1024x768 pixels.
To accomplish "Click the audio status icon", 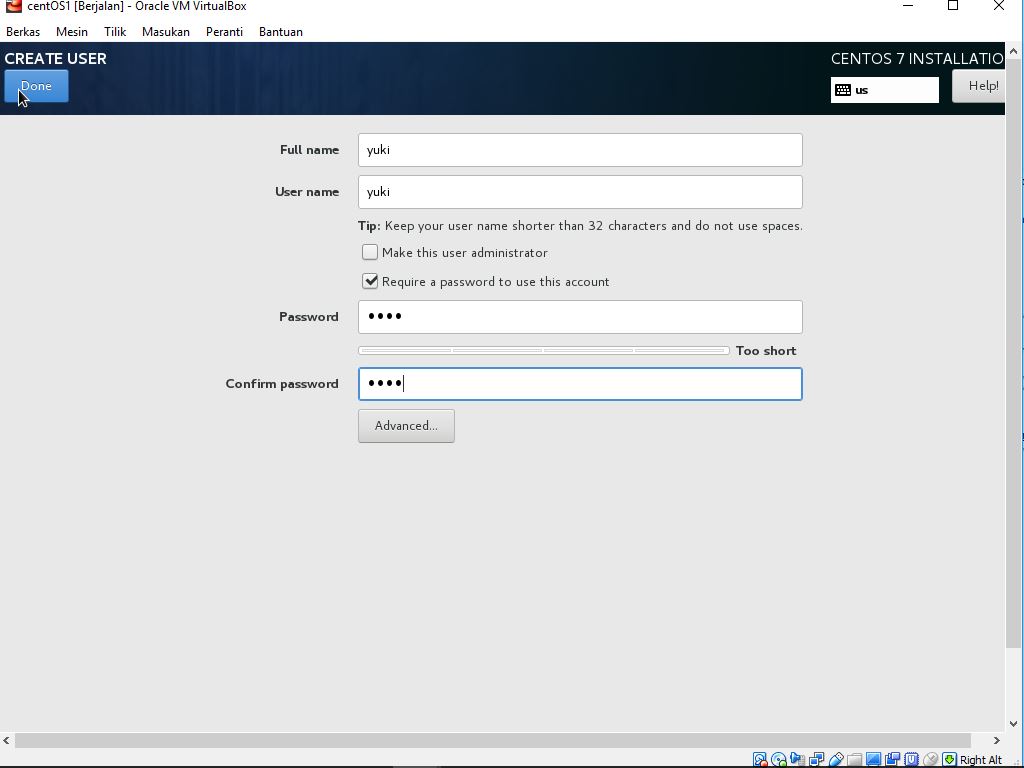I will click(797, 760).
